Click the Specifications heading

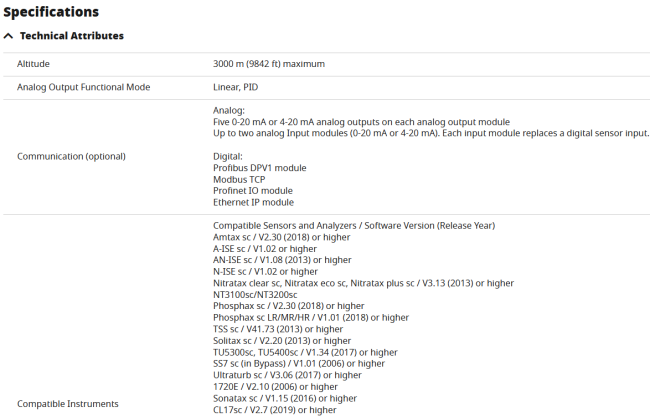point(51,12)
